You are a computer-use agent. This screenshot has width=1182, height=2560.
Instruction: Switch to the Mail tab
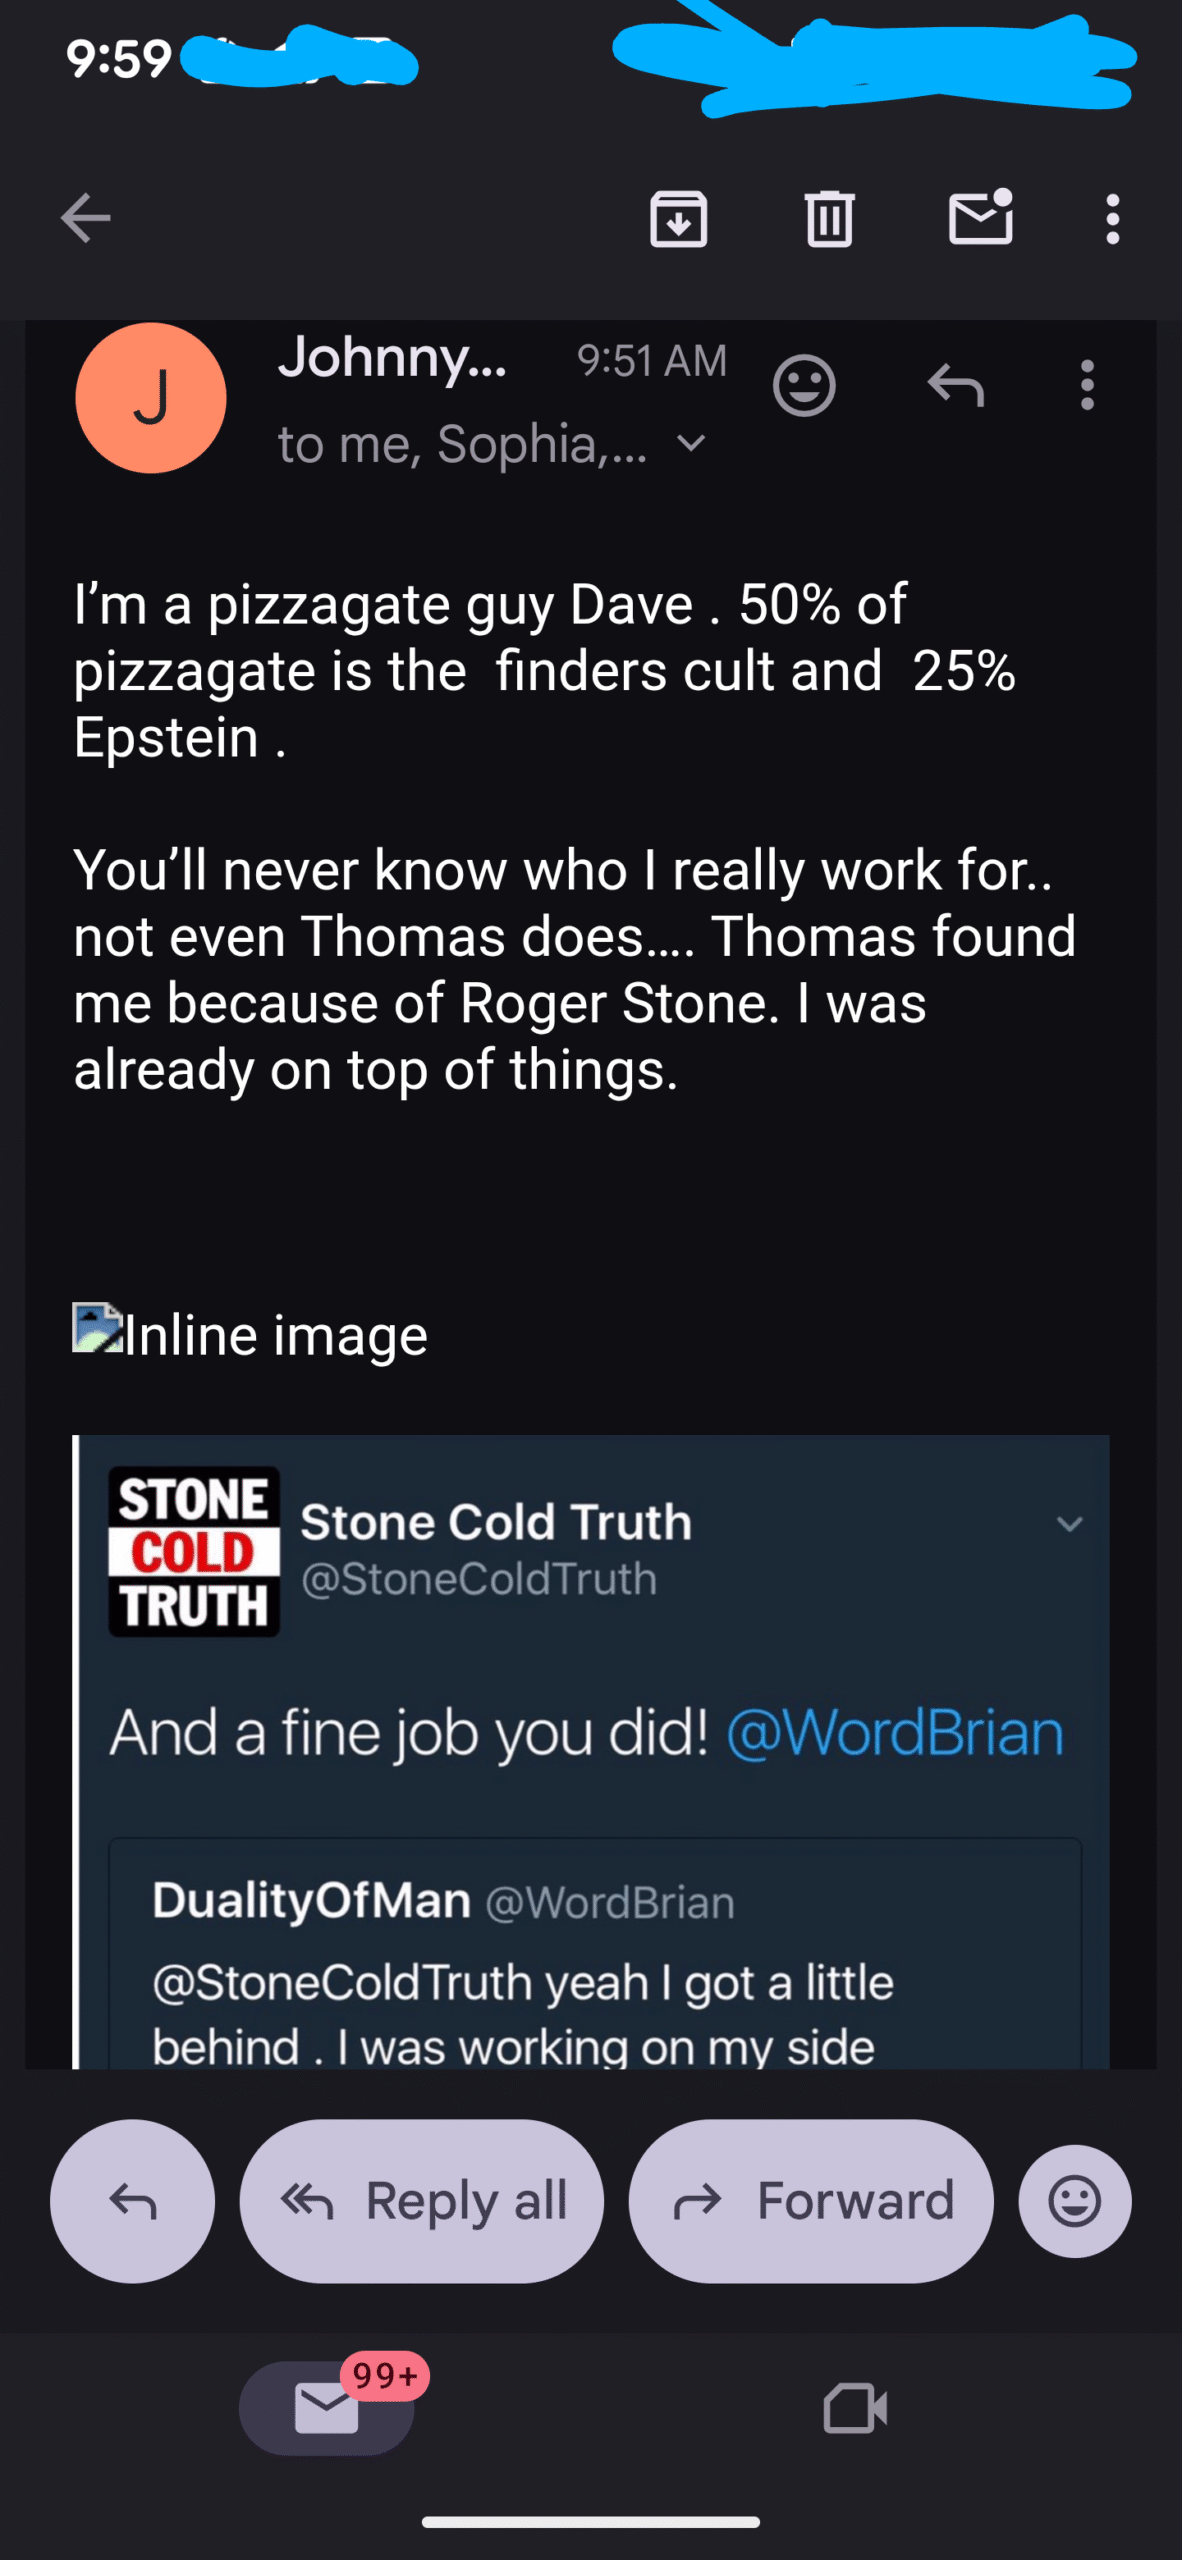[327, 2407]
